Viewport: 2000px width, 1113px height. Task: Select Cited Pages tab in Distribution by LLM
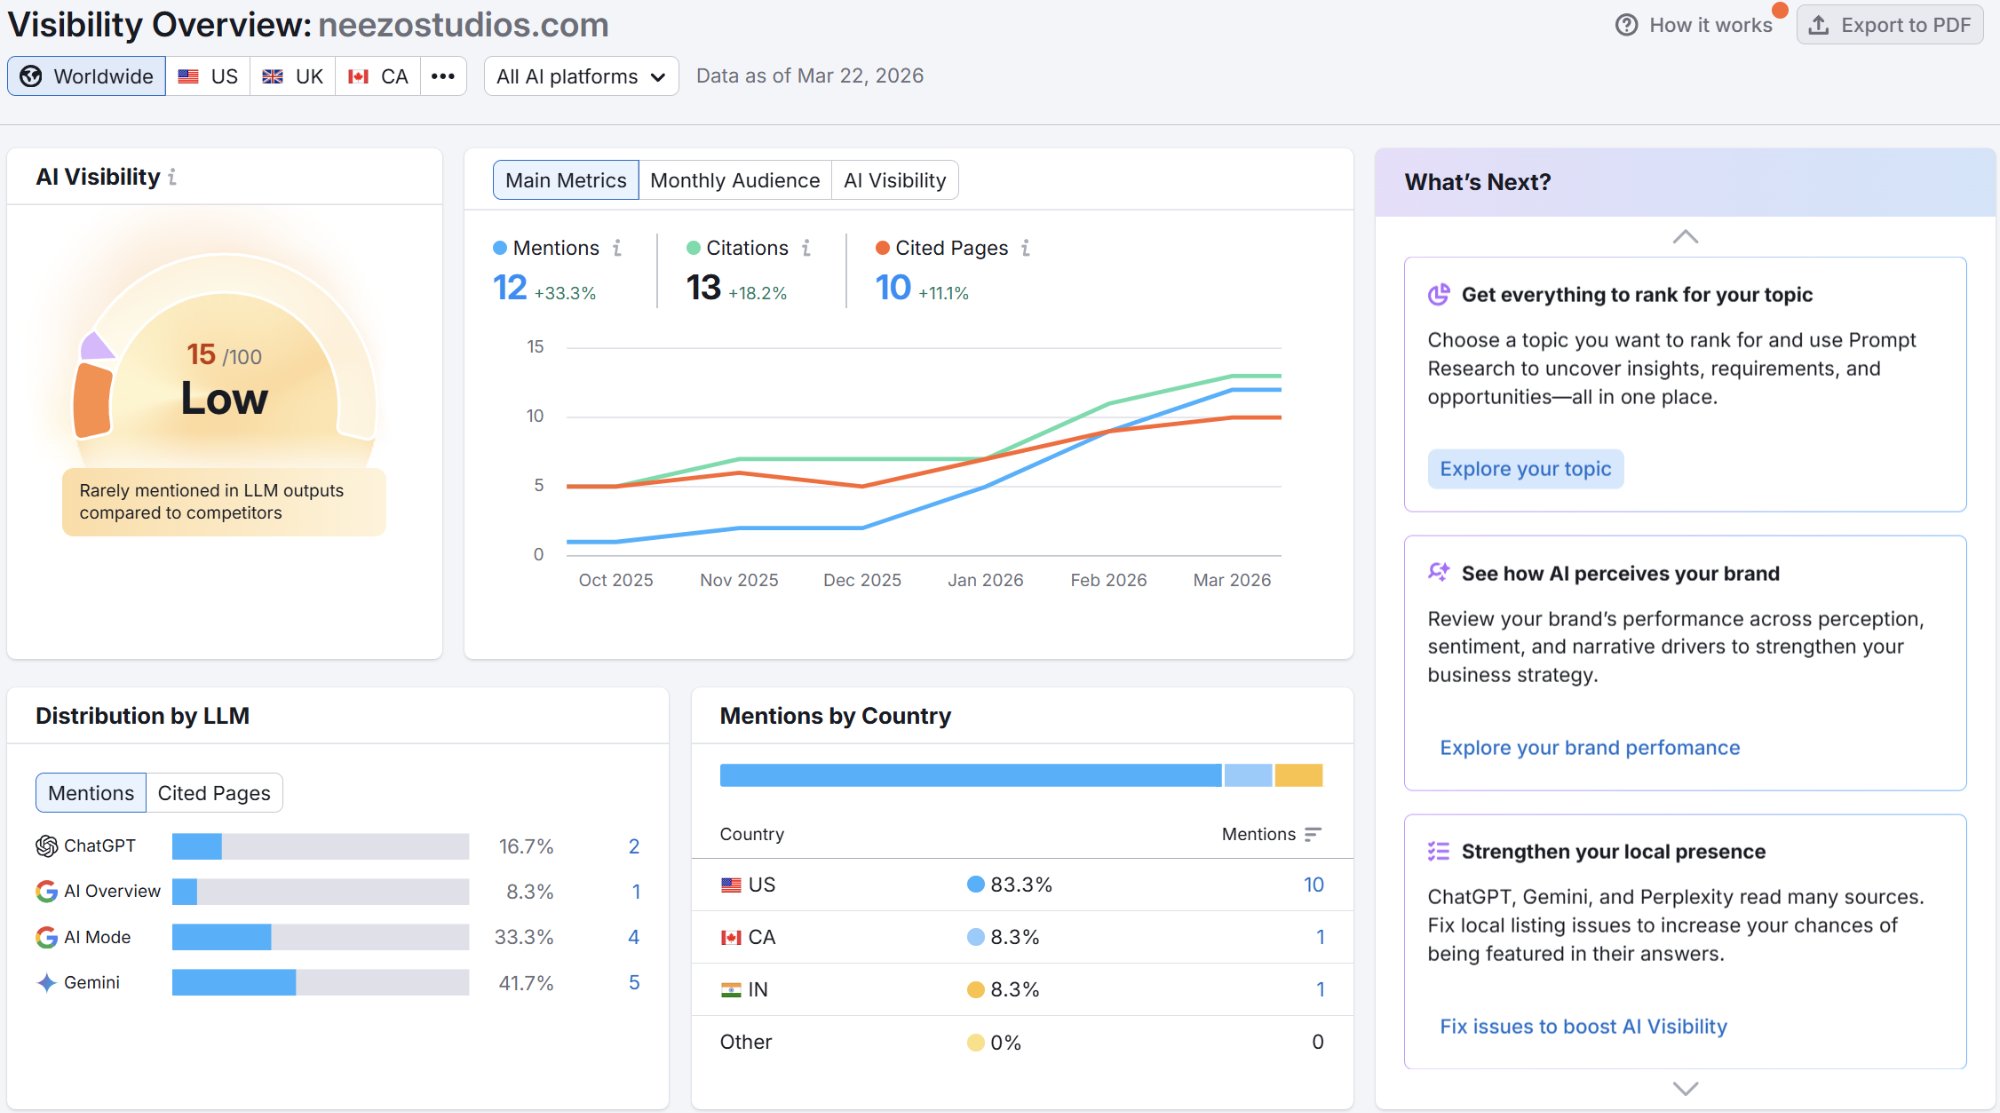(x=214, y=793)
